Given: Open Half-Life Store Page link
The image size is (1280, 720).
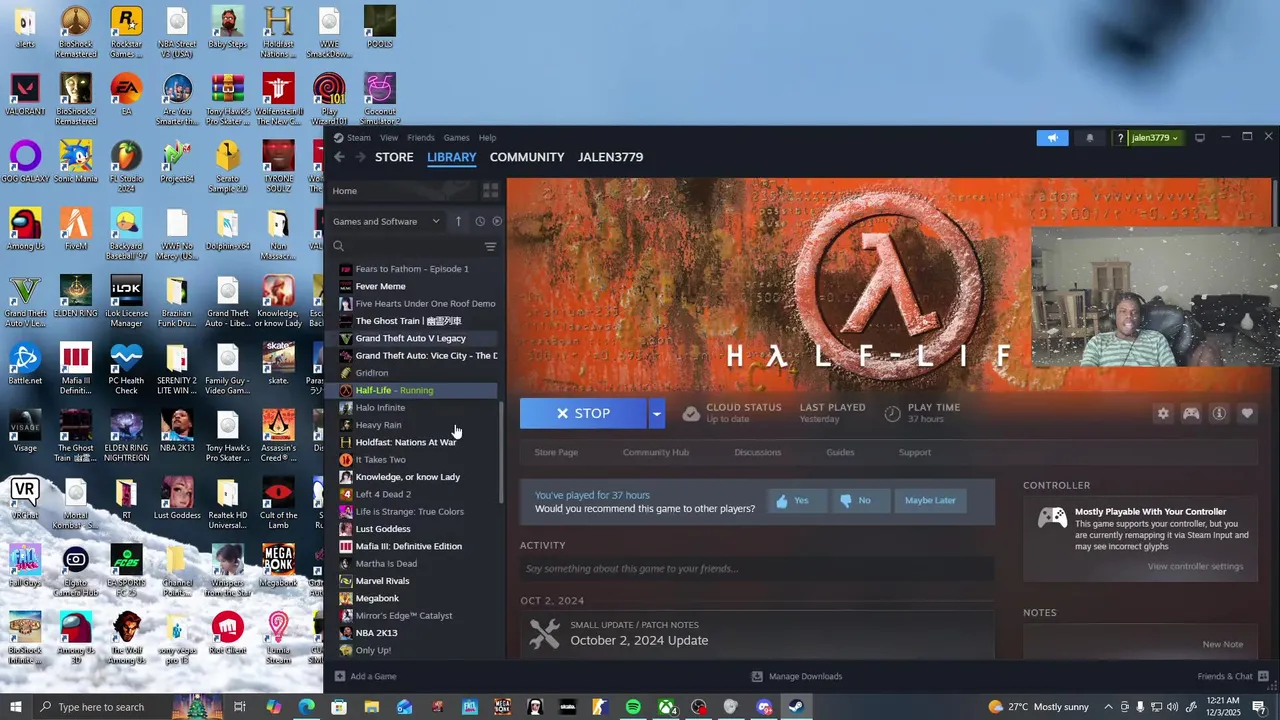Looking at the screenshot, I should [x=556, y=452].
